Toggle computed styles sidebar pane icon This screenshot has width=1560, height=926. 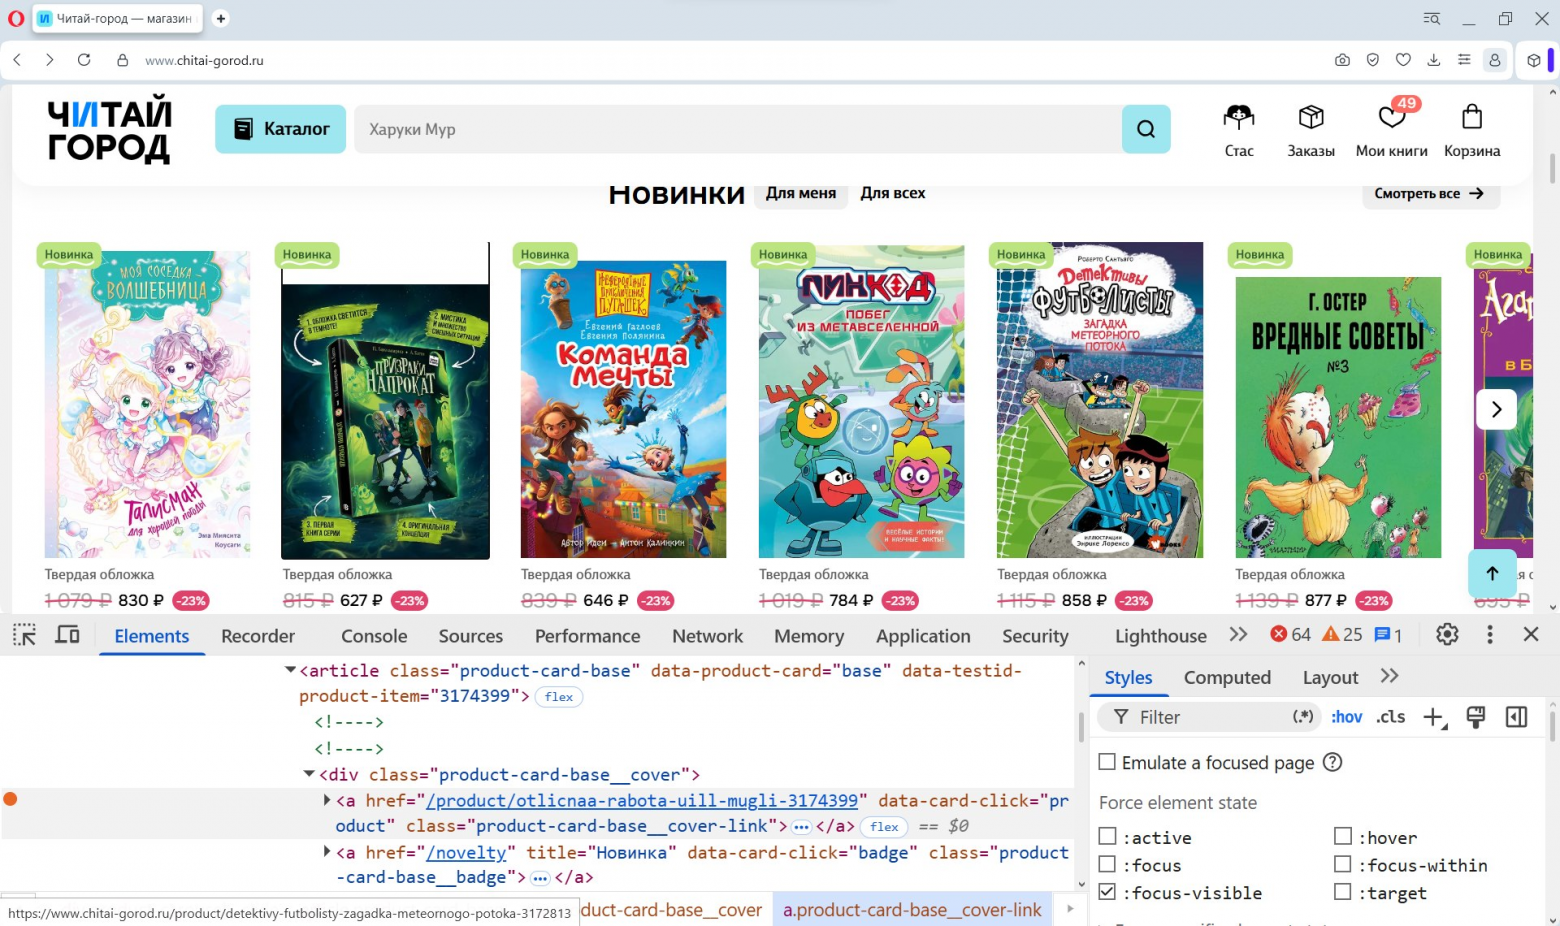pos(1516,717)
